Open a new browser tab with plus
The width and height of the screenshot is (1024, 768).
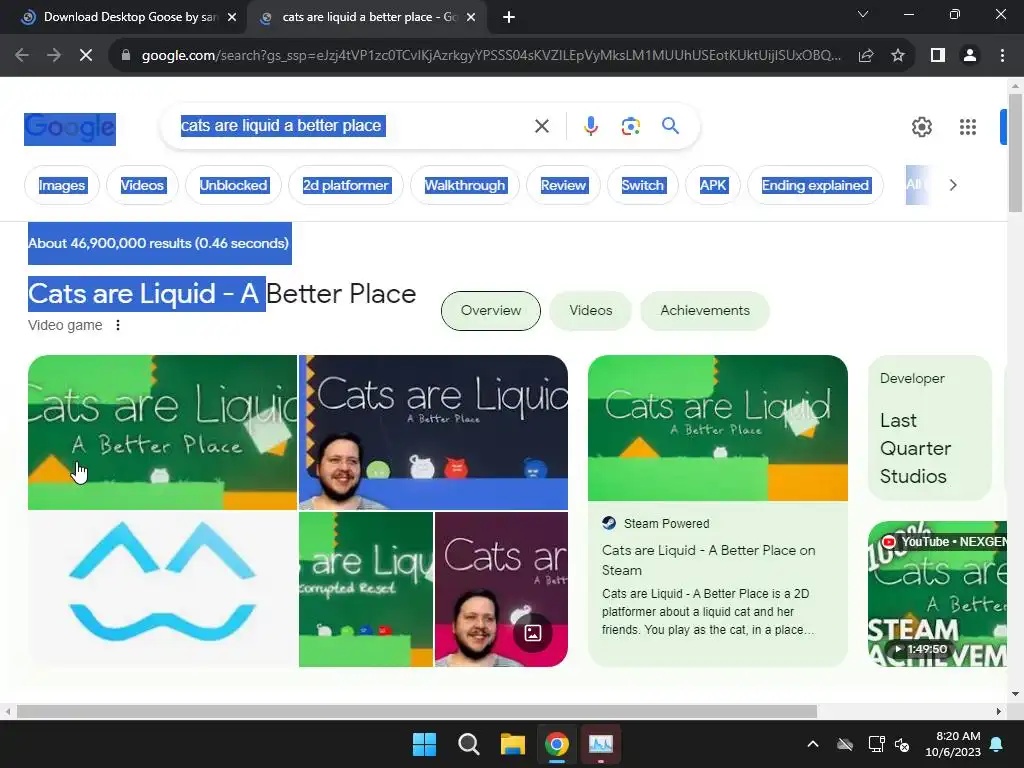coord(509,18)
